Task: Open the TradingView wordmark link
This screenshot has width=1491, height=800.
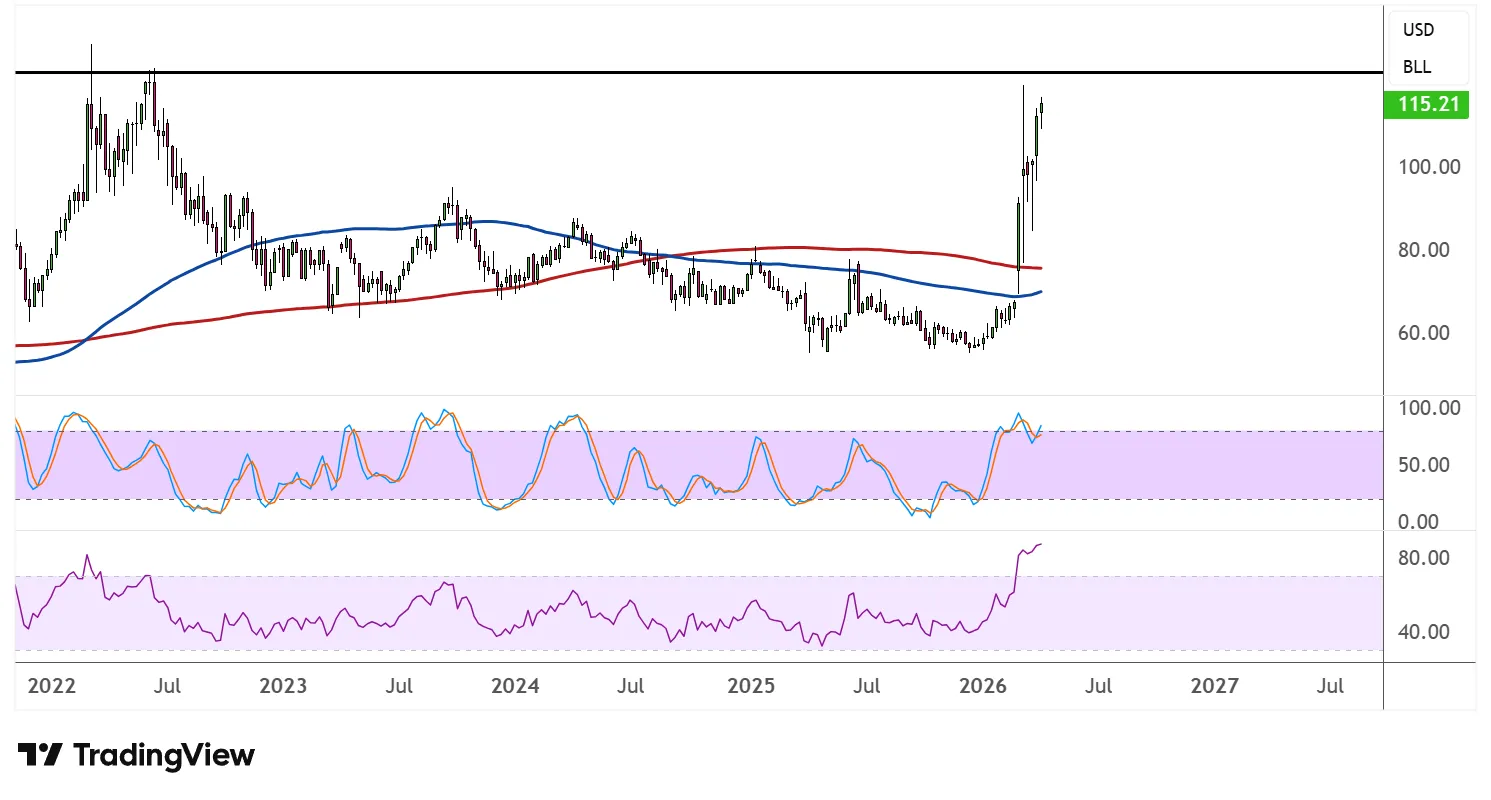Action: click(x=165, y=755)
